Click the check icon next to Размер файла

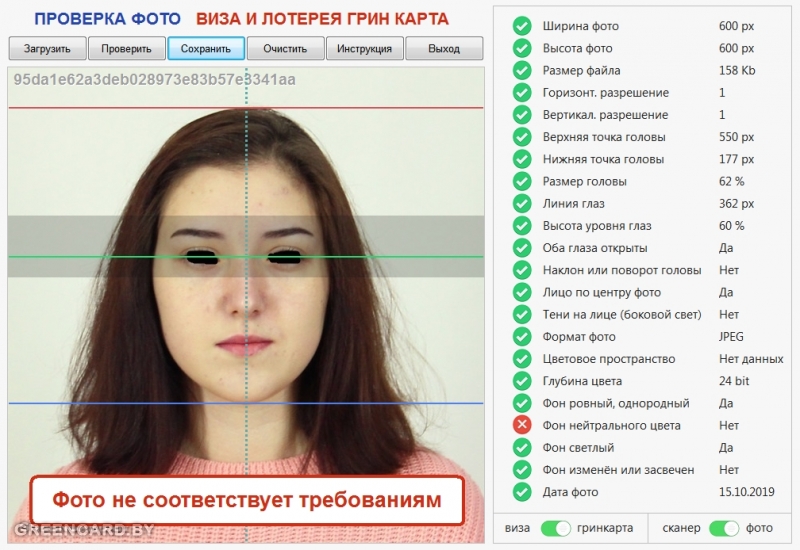[x=522, y=70]
